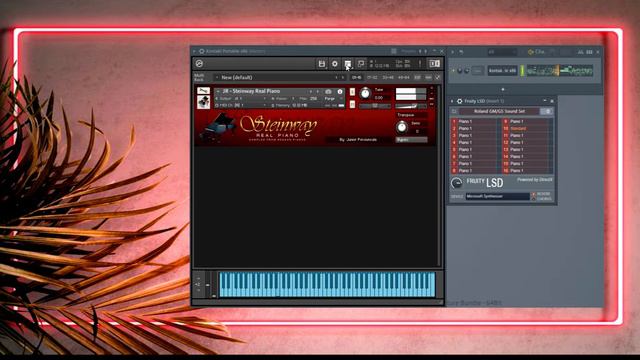Viewport: 640px width, 360px height.
Task: Open the New (default) multi dropdown arrow
Action: click(x=217, y=77)
